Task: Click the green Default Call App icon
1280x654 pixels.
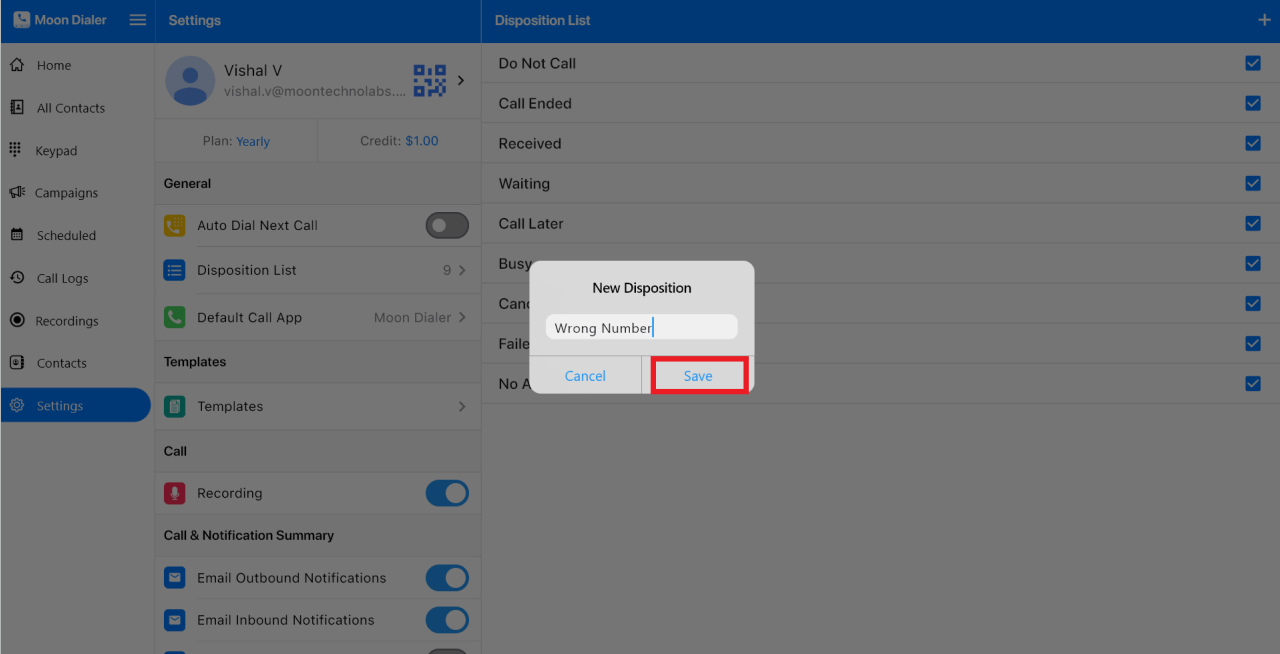Action: click(x=175, y=317)
